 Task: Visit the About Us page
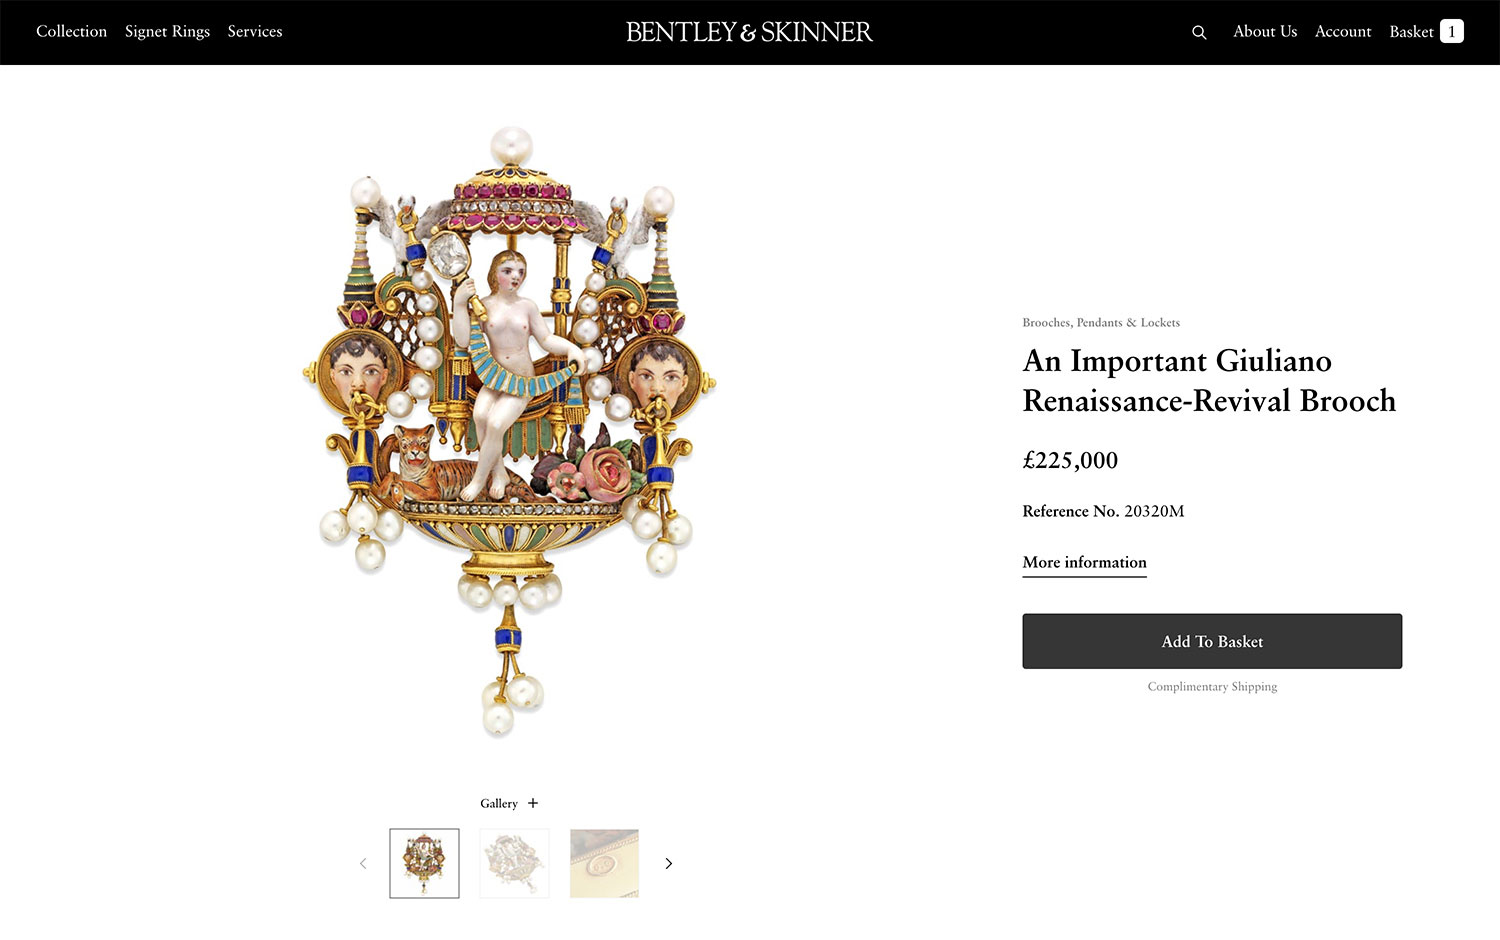(x=1265, y=32)
